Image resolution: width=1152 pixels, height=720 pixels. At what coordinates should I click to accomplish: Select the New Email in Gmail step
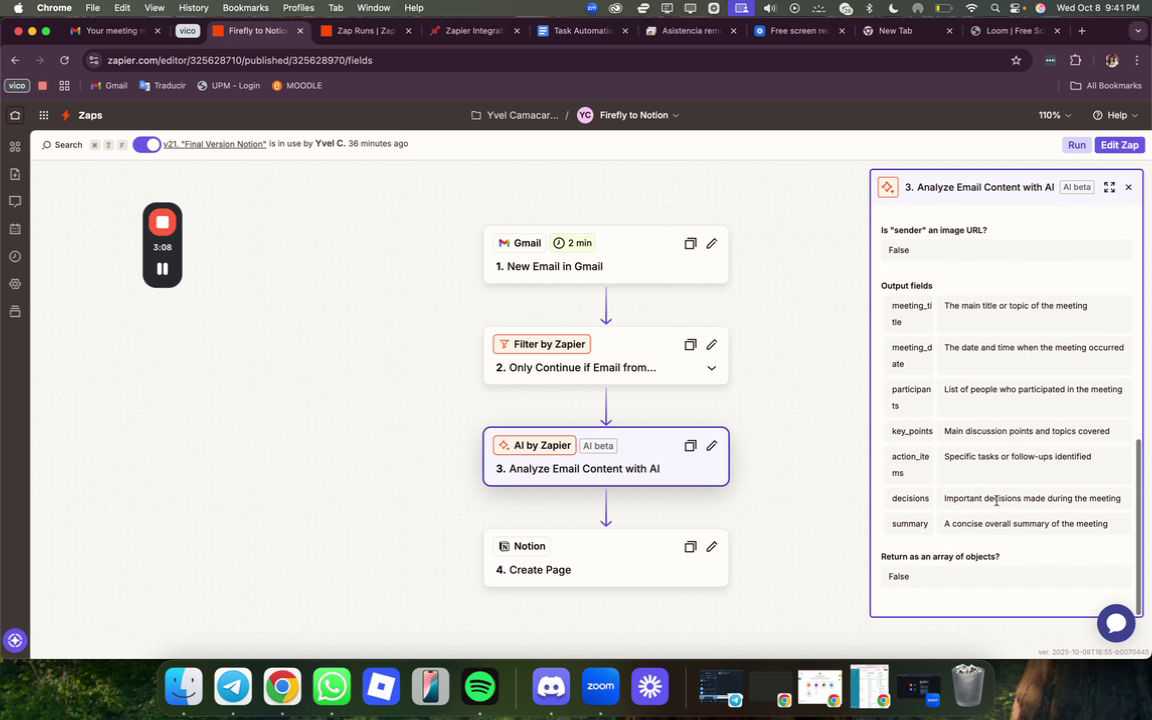(x=605, y=254)
